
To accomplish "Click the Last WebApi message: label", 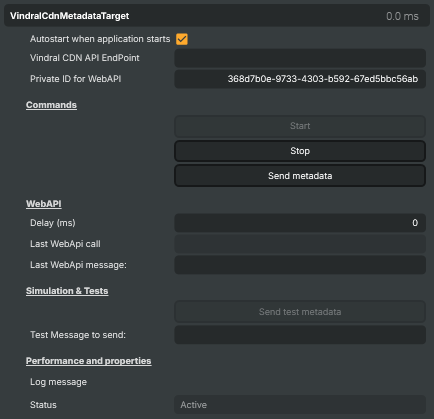I will [x=78, y=265].
